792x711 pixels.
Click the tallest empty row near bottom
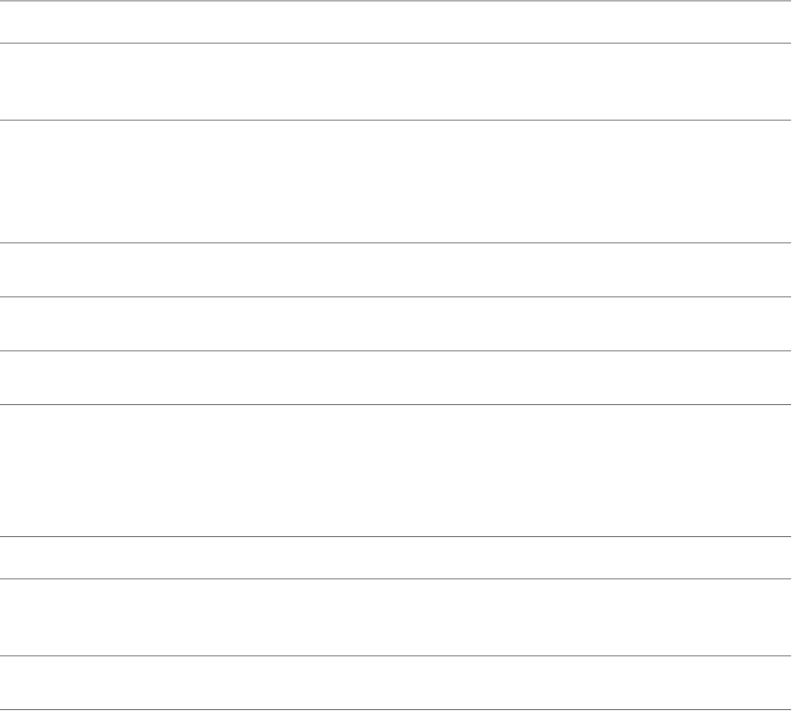[396, 470]
